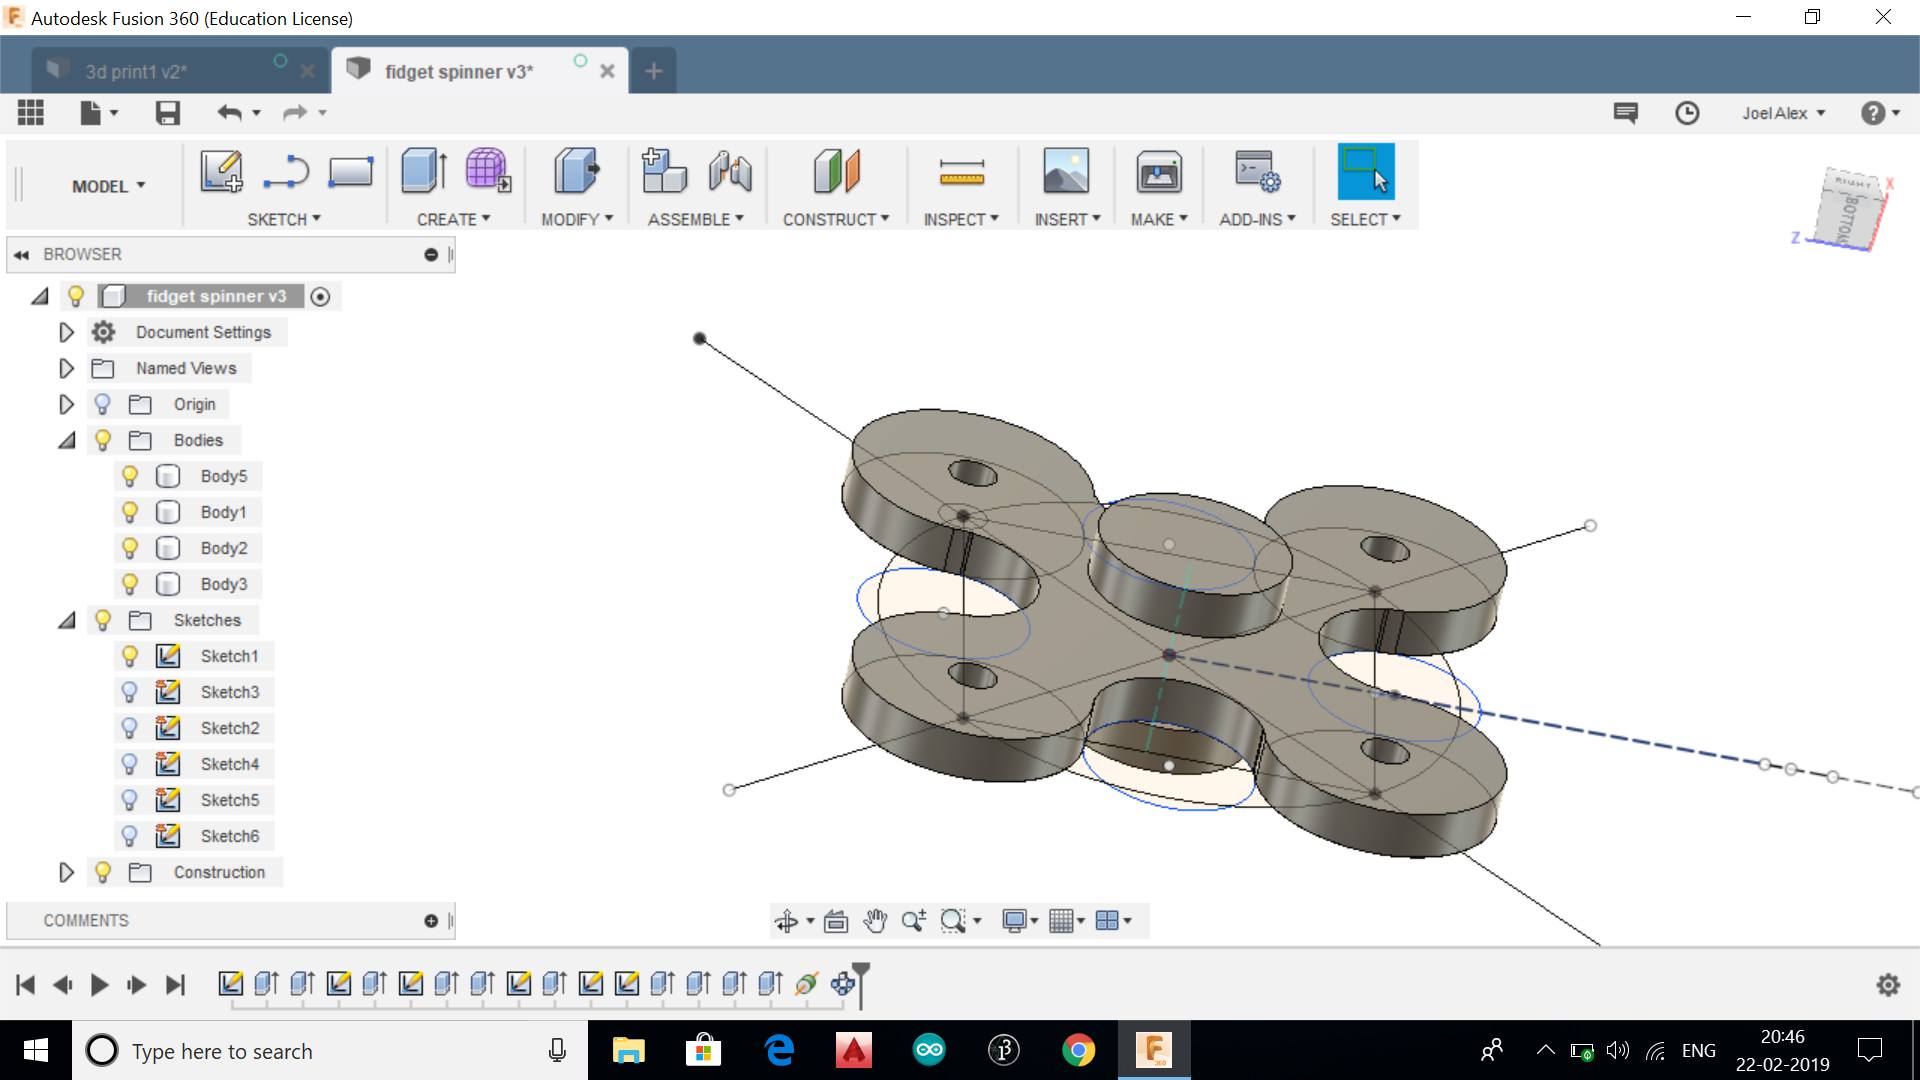
Task: Open the Measure tool under Inspect
Action: (x=961, y=173)
